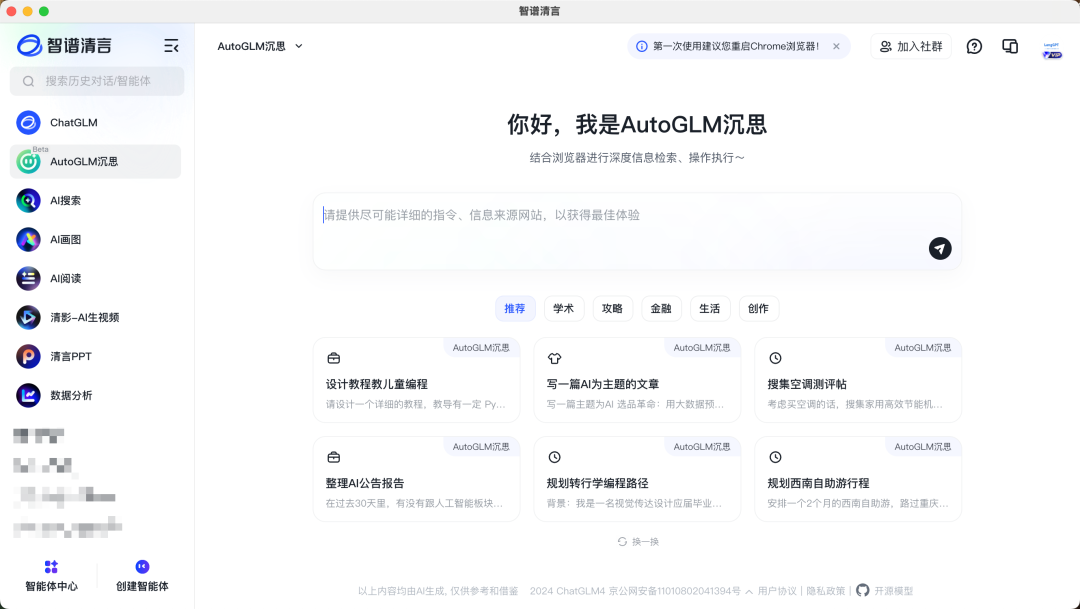Open the 隐私政策 link
1080x609 pixels.
tap(826, 591)
